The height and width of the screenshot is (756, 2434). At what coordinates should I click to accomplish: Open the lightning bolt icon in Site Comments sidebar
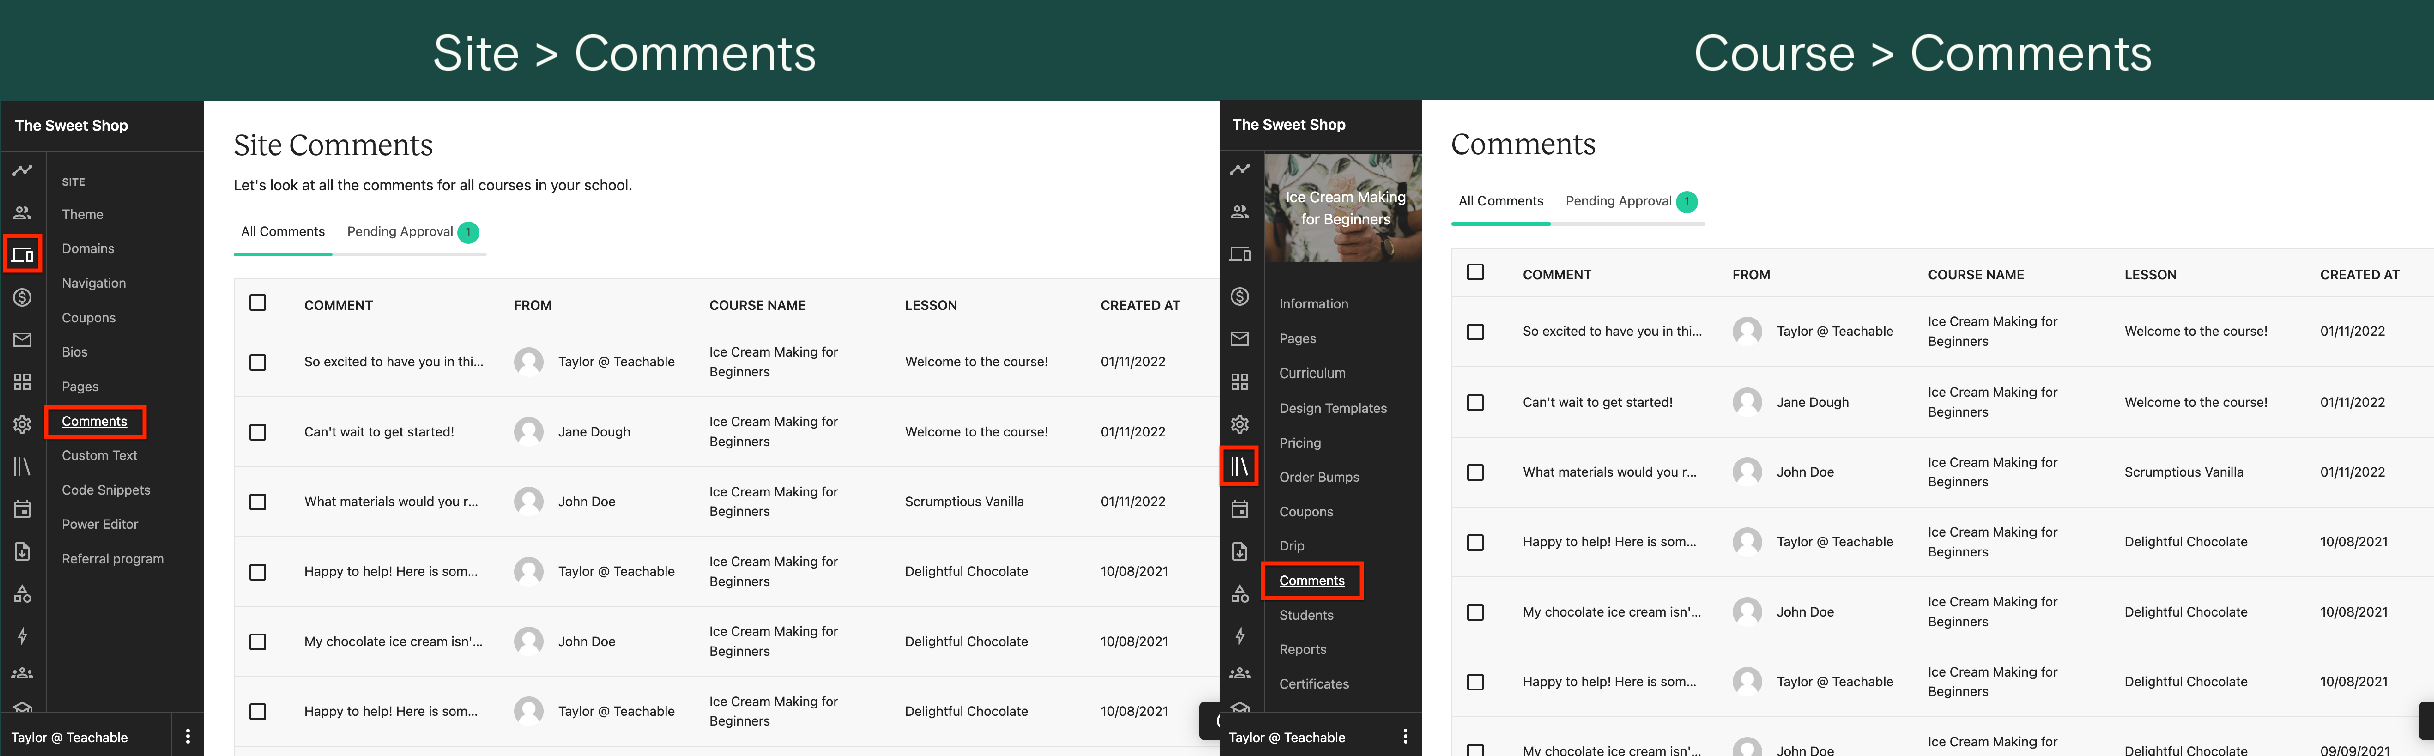pos(22,636)
